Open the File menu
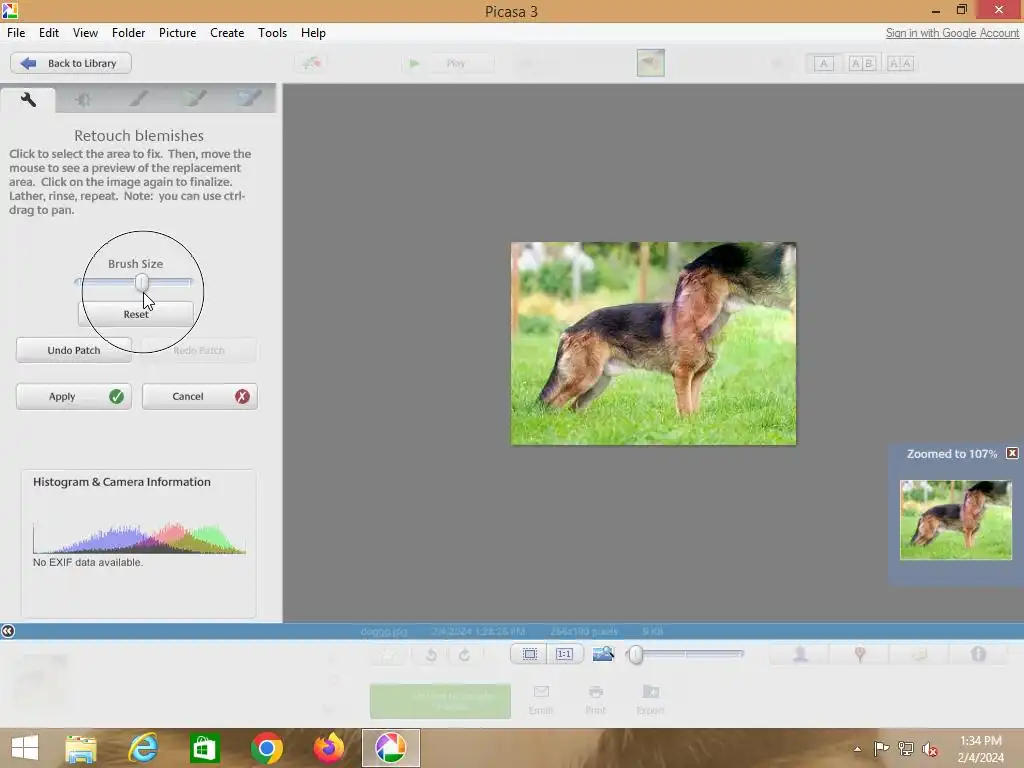The image size is (1024, 768). tap(16, 33)
